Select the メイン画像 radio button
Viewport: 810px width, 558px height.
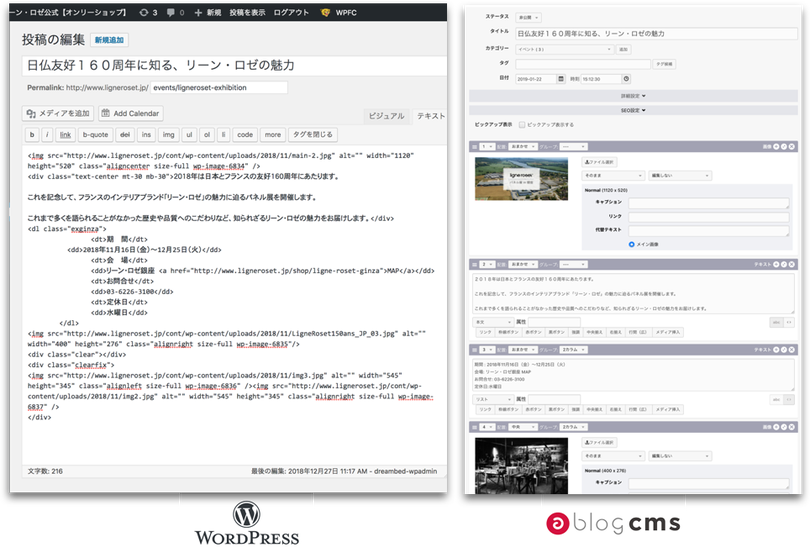[632, 243]
